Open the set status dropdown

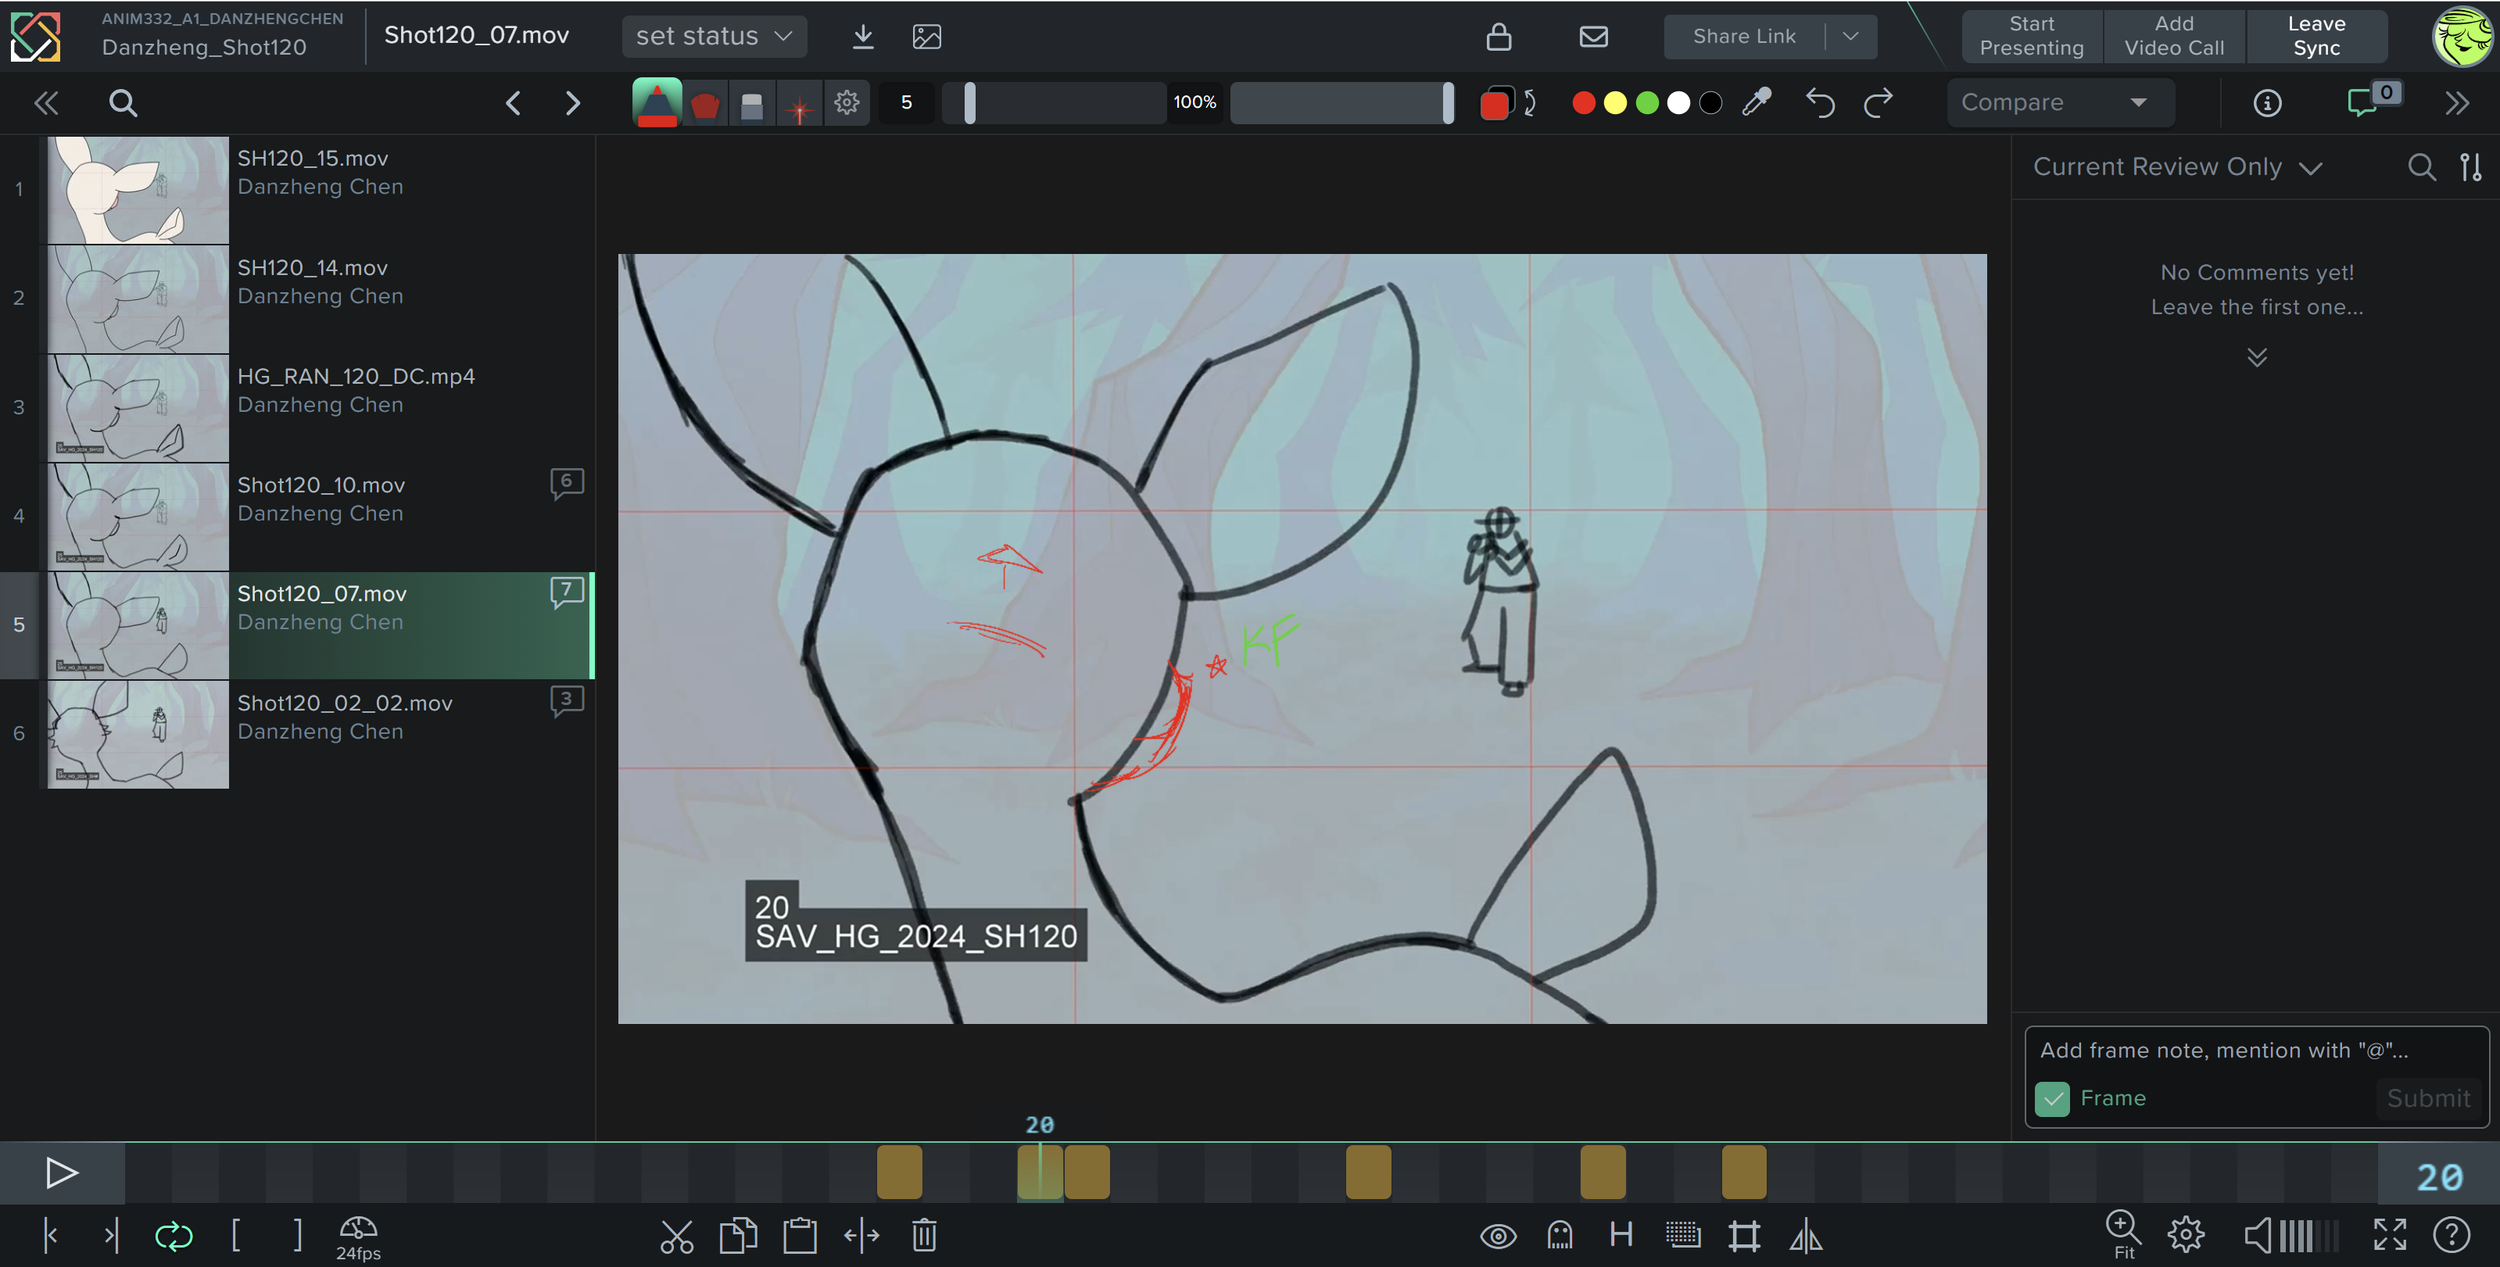714,37
